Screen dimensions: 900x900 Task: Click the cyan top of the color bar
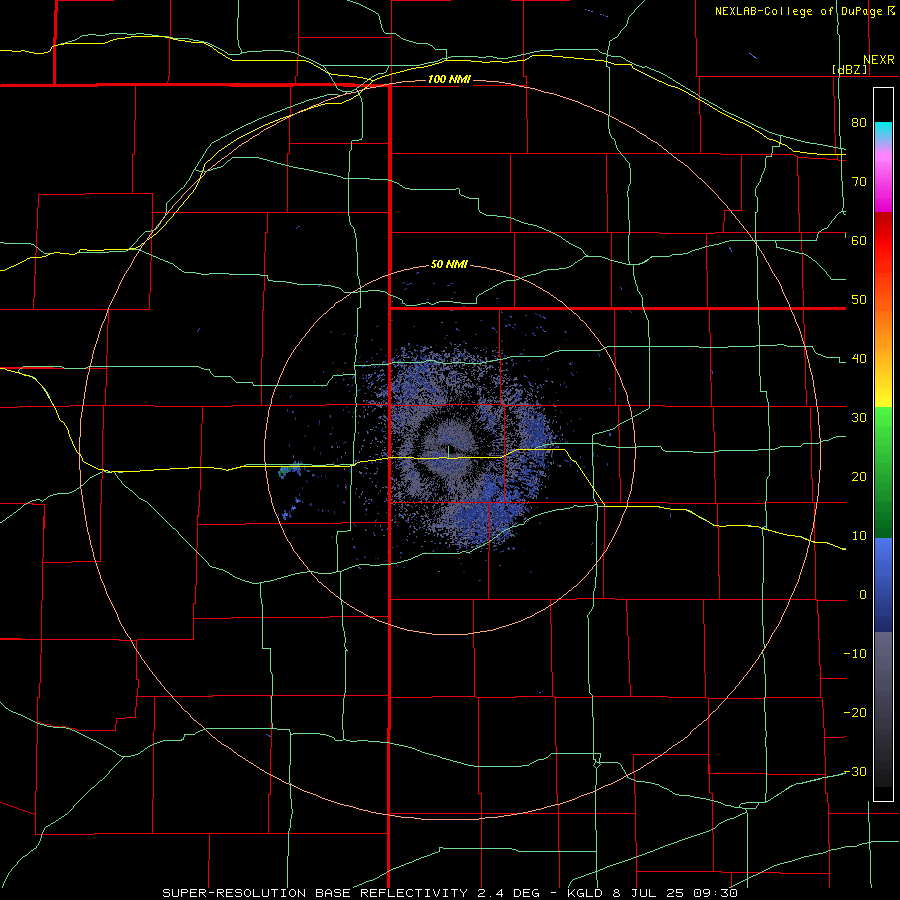pos(883,131)
